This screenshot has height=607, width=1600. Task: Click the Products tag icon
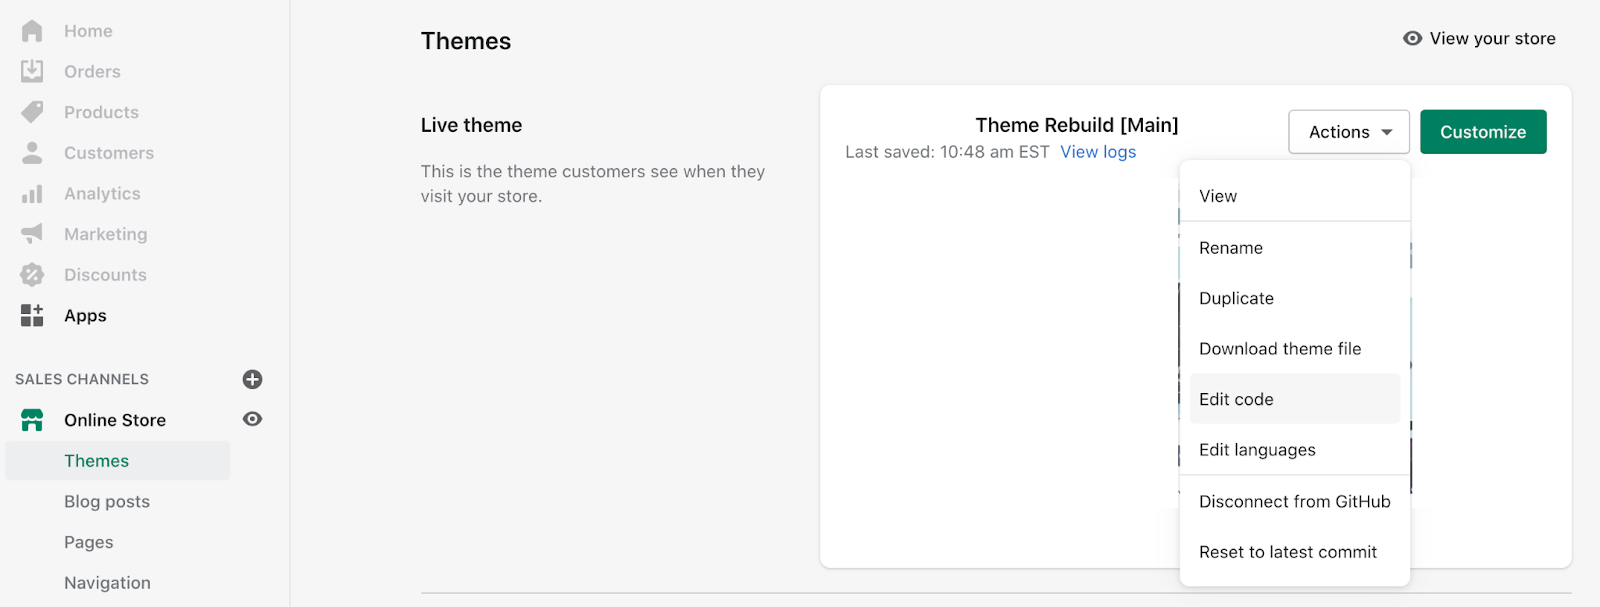(x=32, y=112)
